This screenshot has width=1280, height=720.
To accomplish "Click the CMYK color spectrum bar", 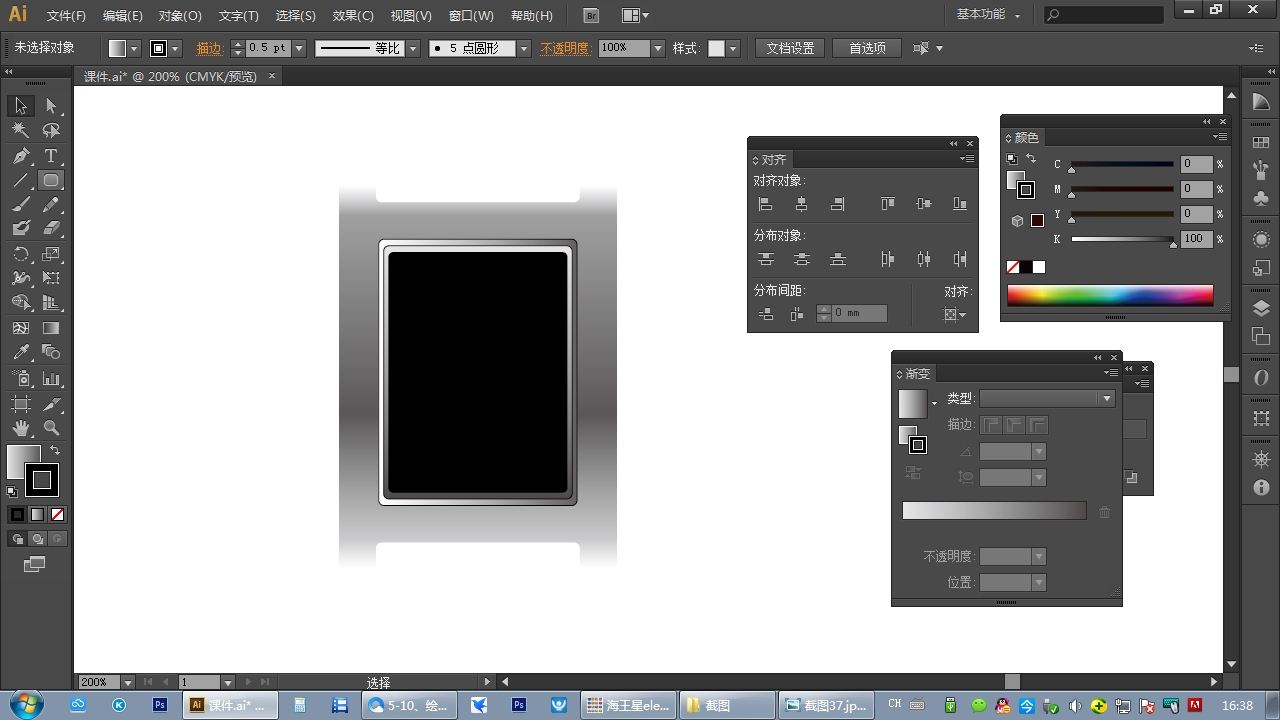I will (1110, 295).
